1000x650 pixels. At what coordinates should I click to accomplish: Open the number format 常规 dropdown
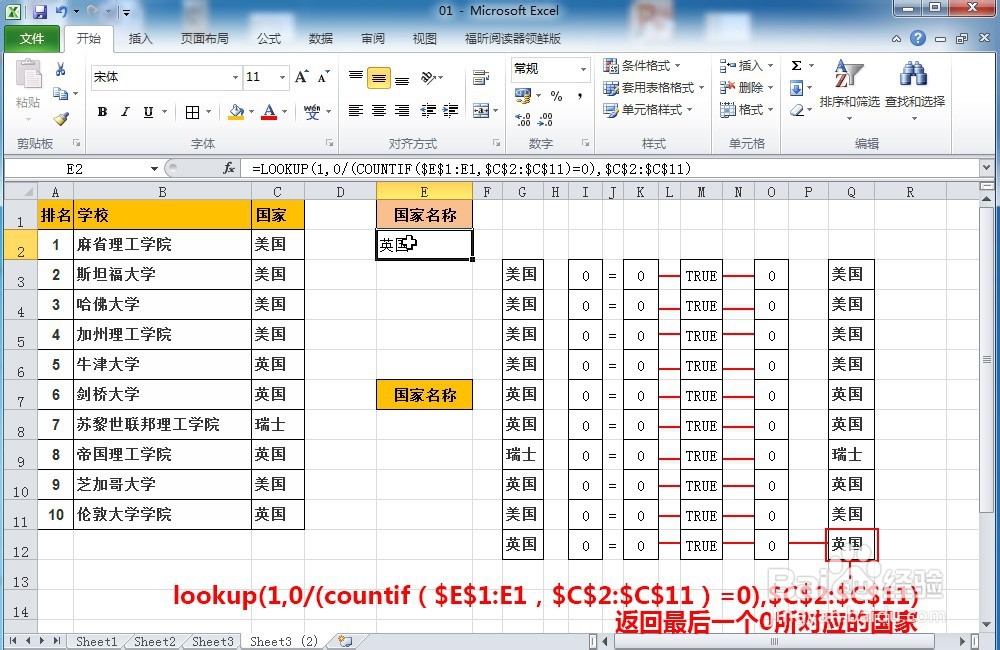583,69
